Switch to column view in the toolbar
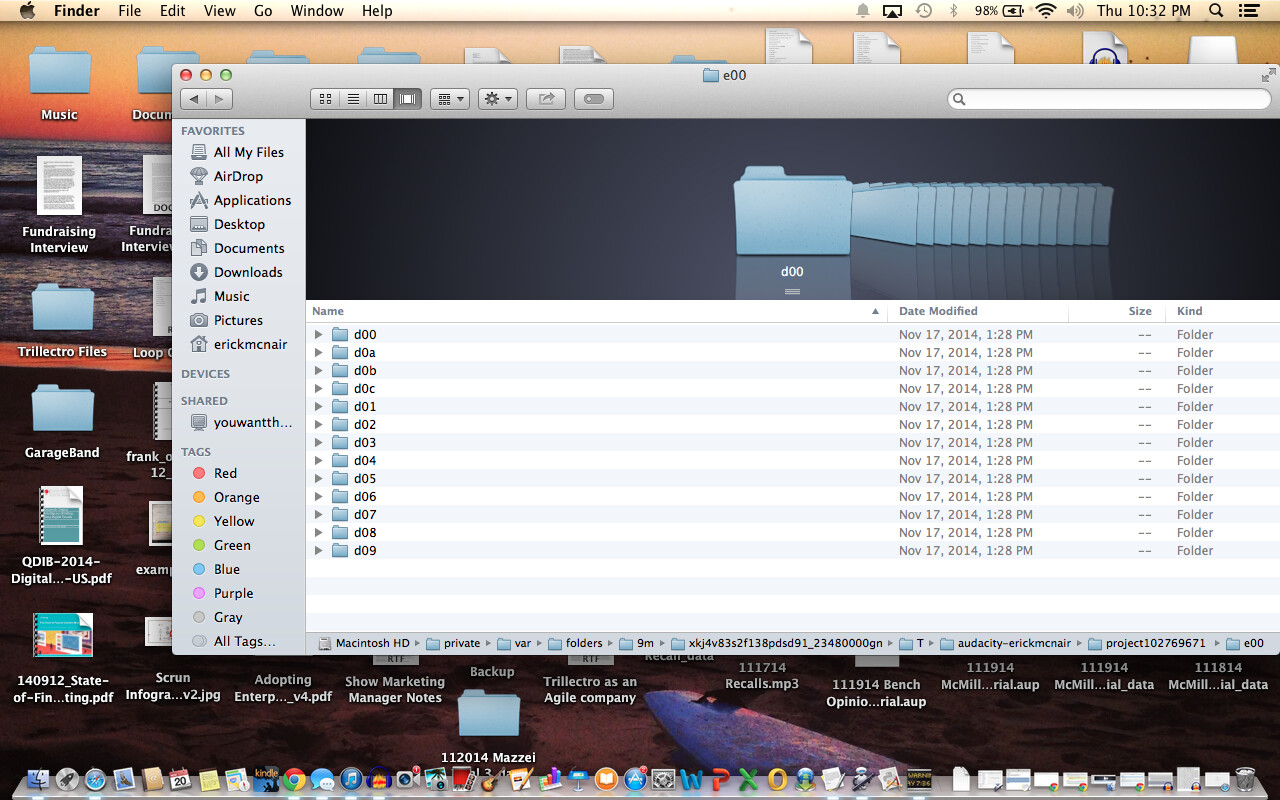The height and width of the screenshot is (800, 1280). pyautogui.click(x=380, y=98)
